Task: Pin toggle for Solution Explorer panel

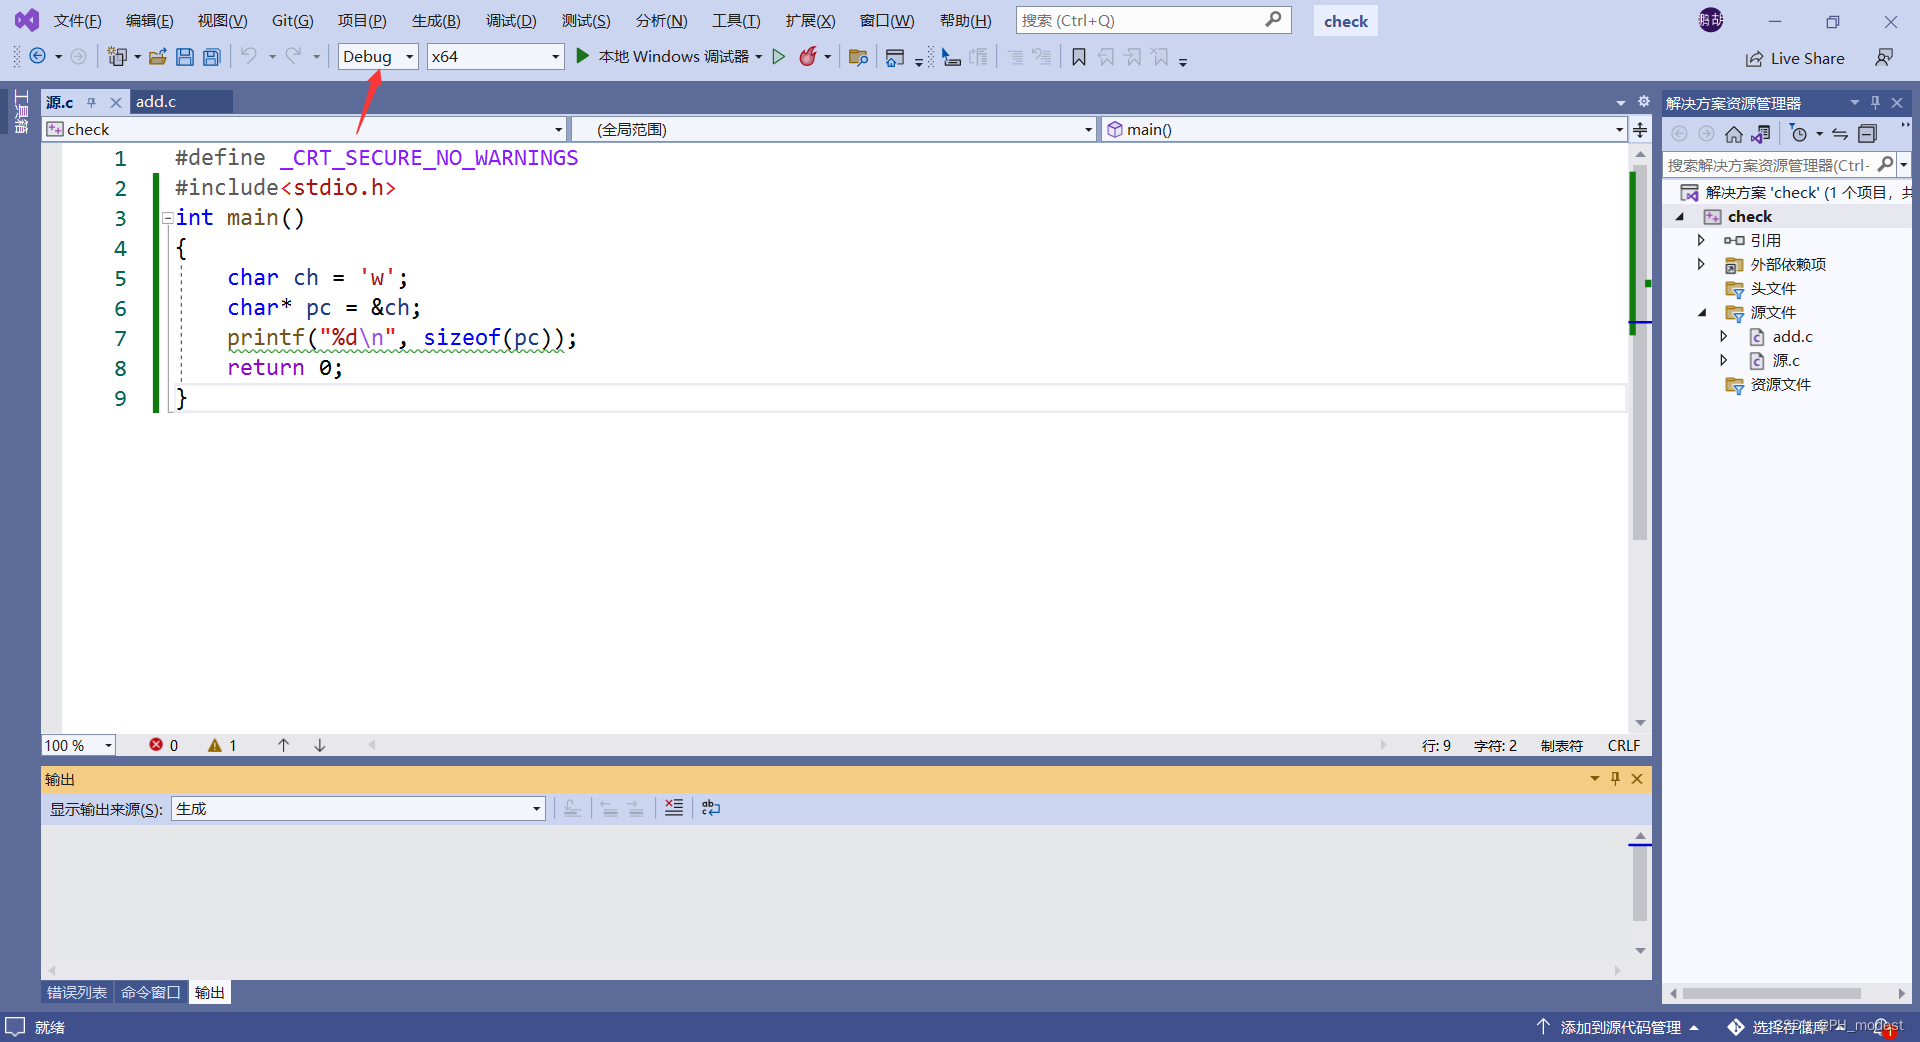Action: [1875, 103]
